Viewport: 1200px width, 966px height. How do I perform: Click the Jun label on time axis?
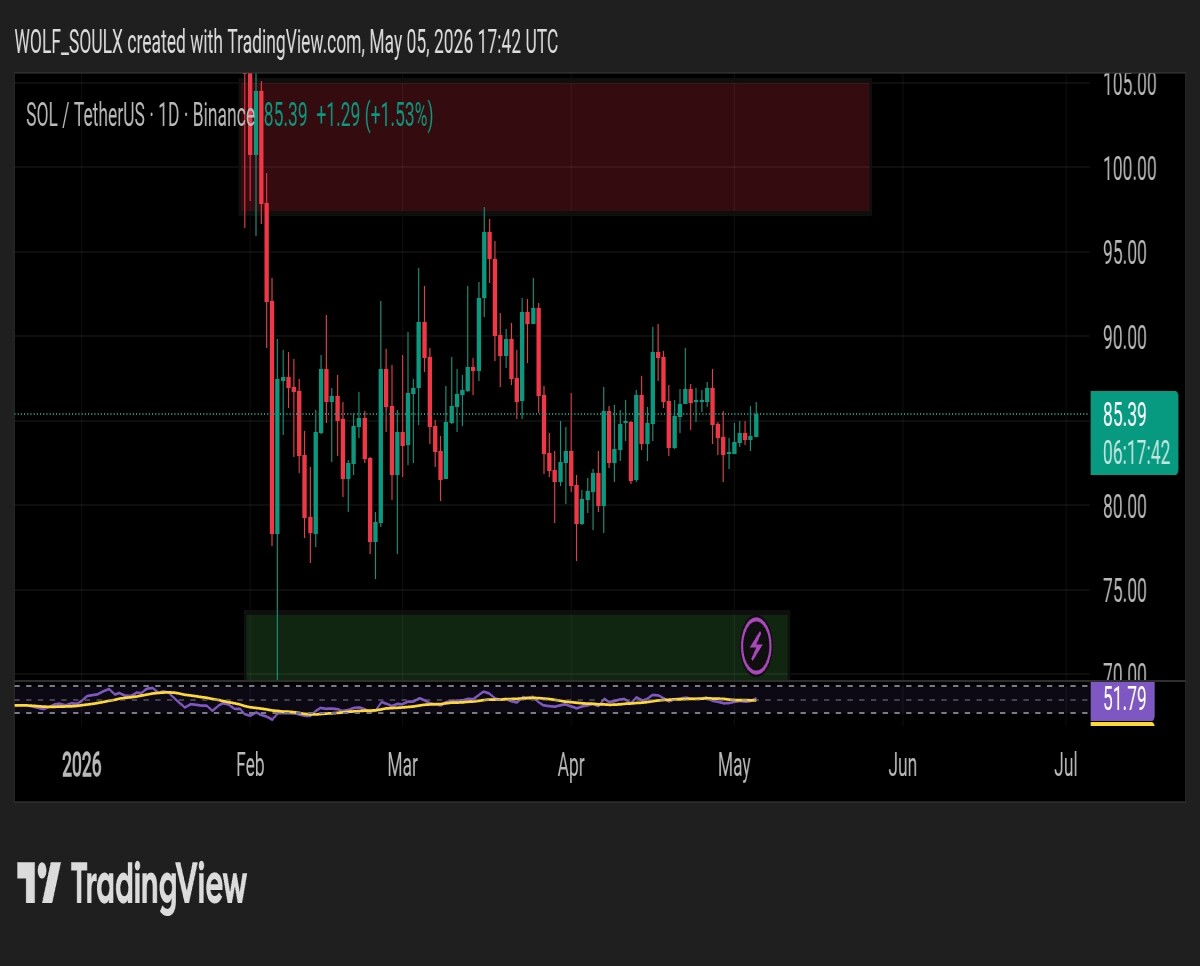[x=903, y=766]
